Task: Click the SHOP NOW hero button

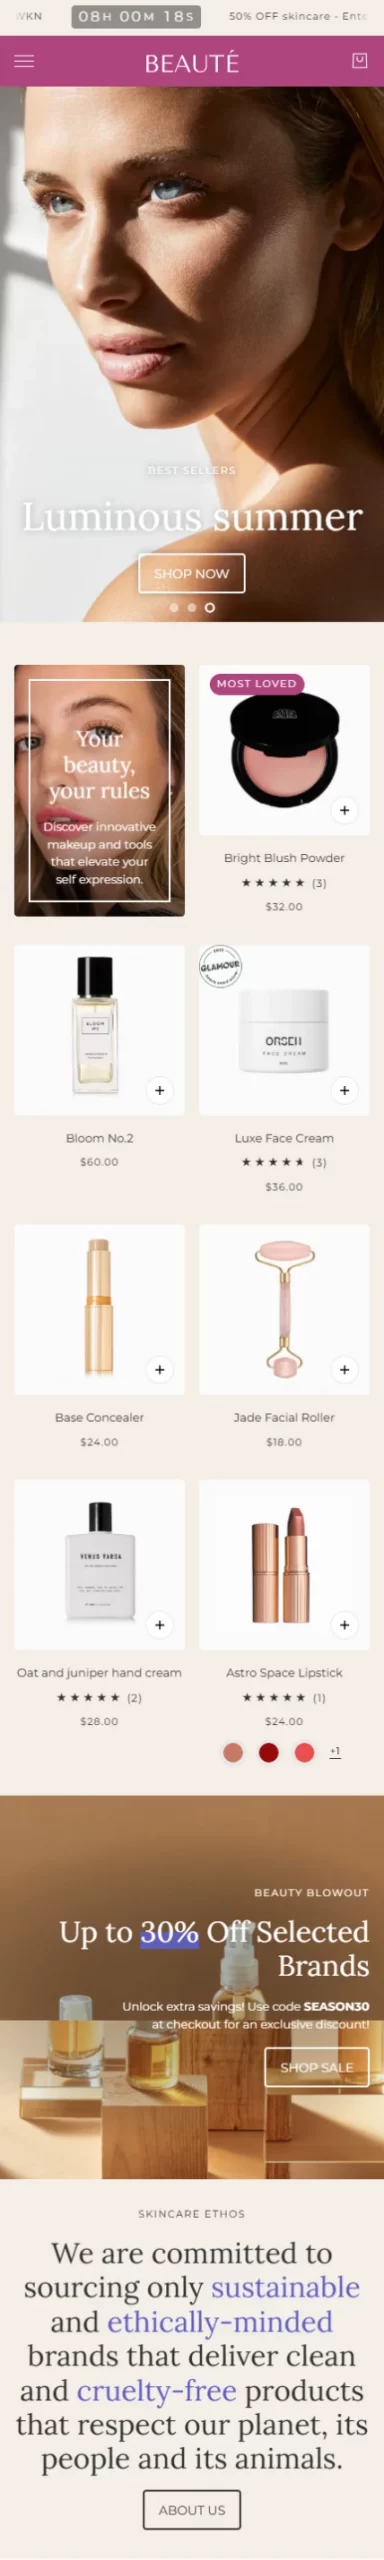Action: click(192, 573)
